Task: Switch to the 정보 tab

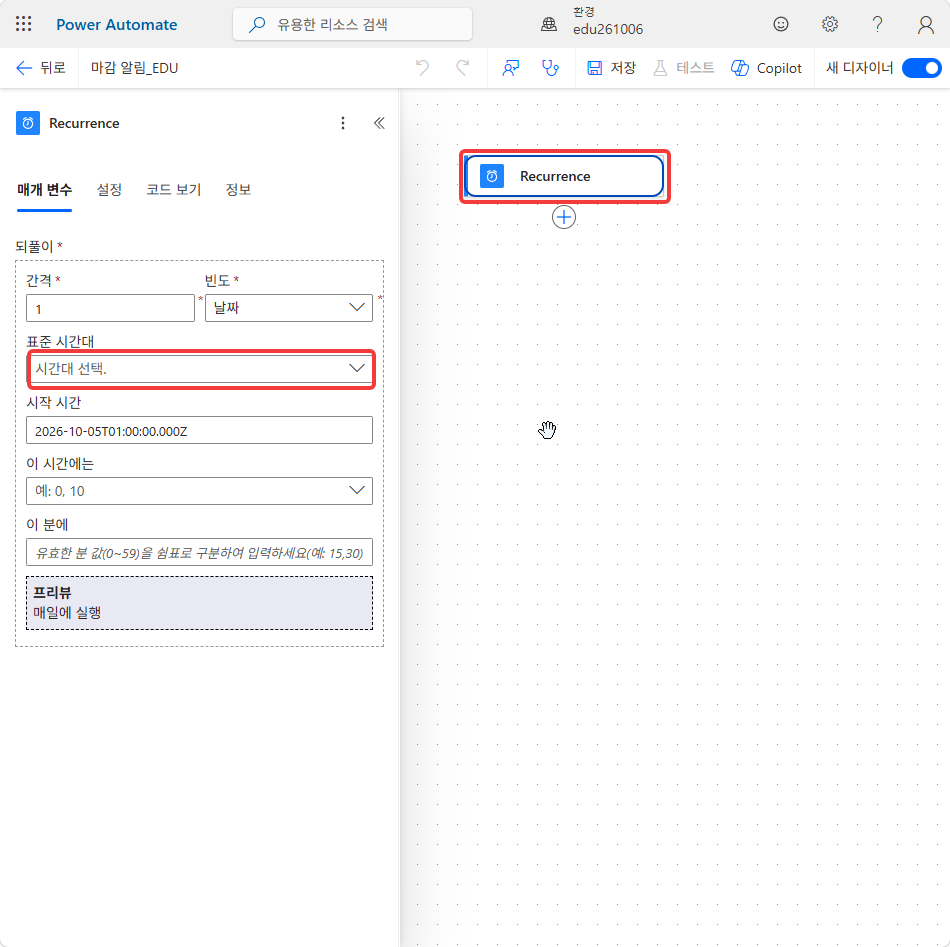Action: click(x=238, y=190)
